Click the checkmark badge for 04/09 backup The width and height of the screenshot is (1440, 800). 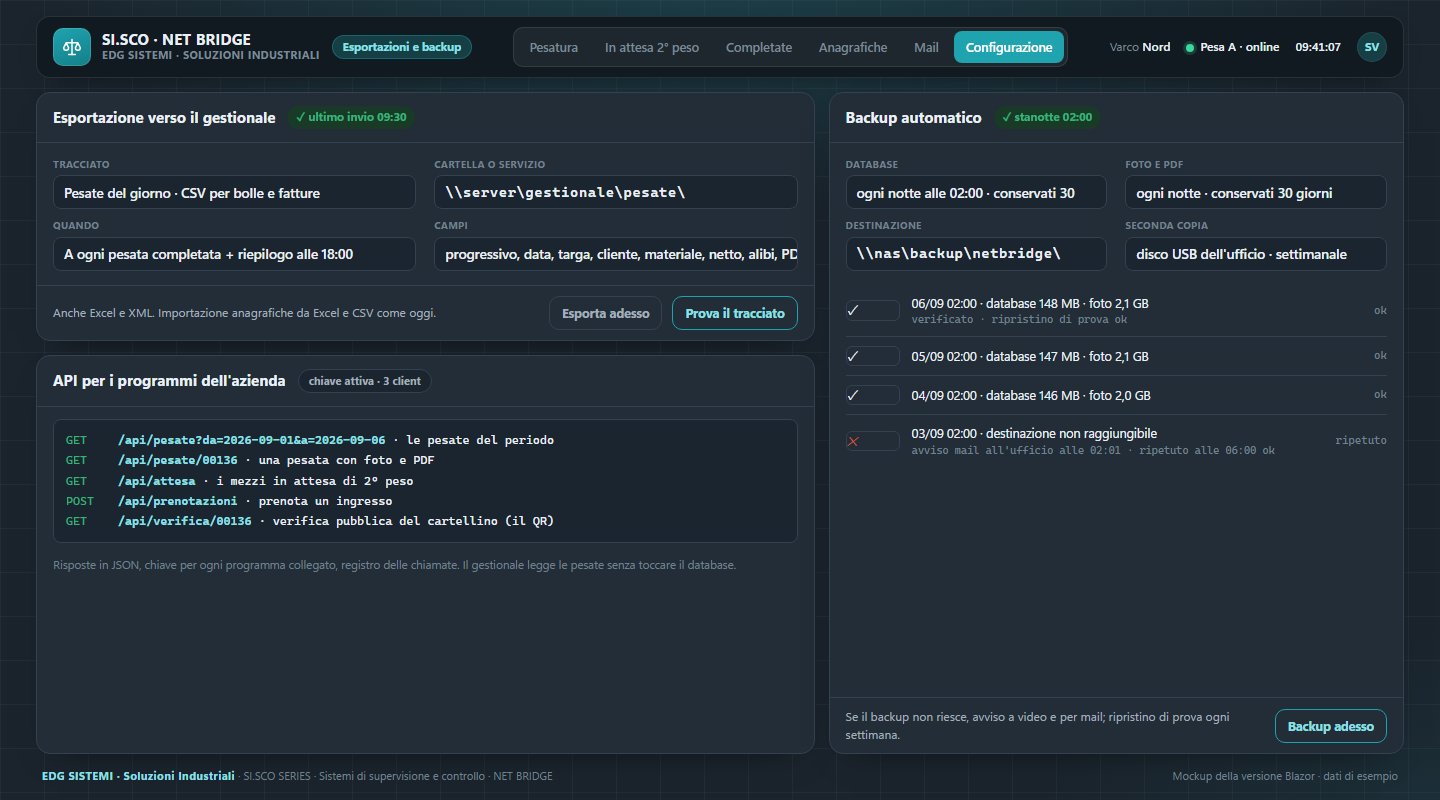(873, 395)
